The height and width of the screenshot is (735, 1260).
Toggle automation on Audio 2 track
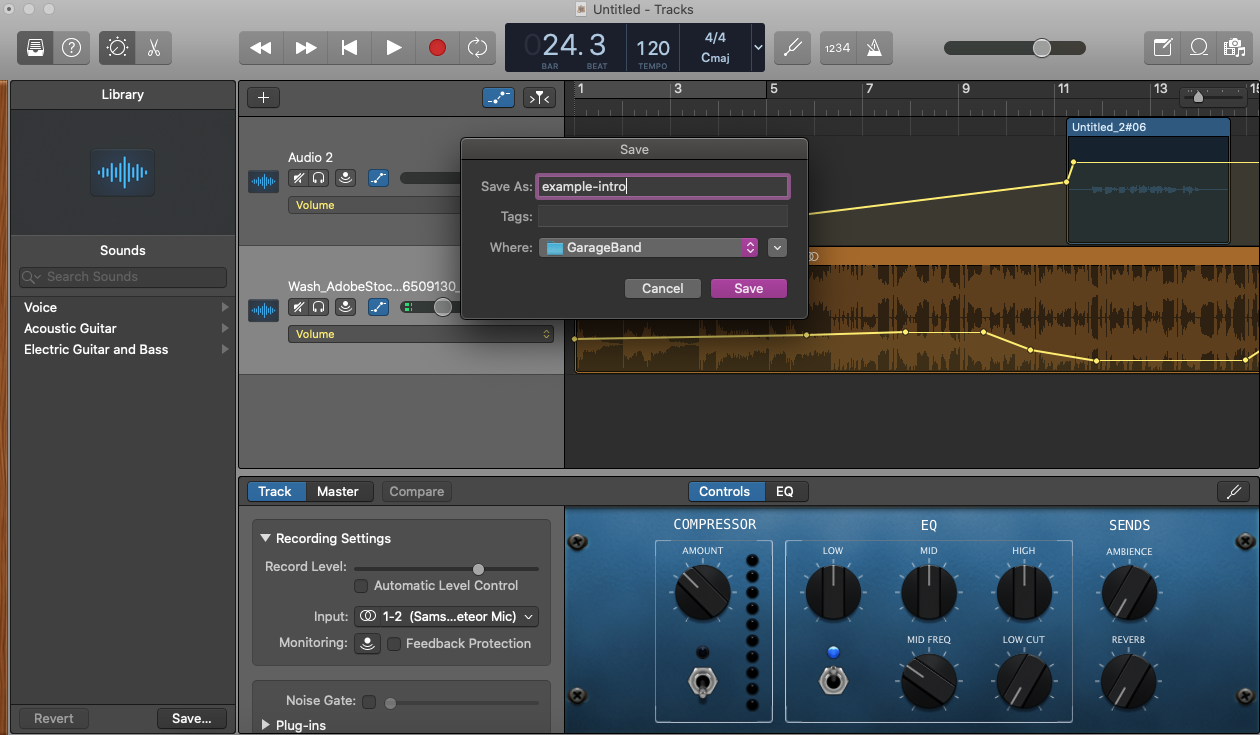click(x=378, y=178)
